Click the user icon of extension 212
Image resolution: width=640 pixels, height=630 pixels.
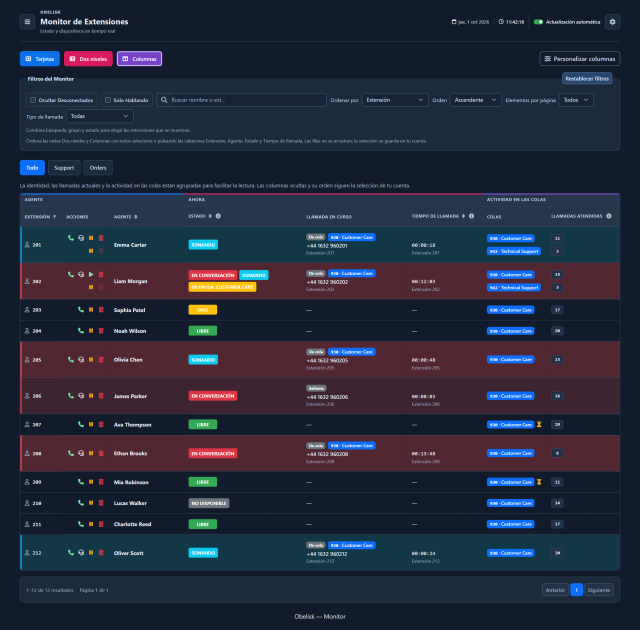27,553
